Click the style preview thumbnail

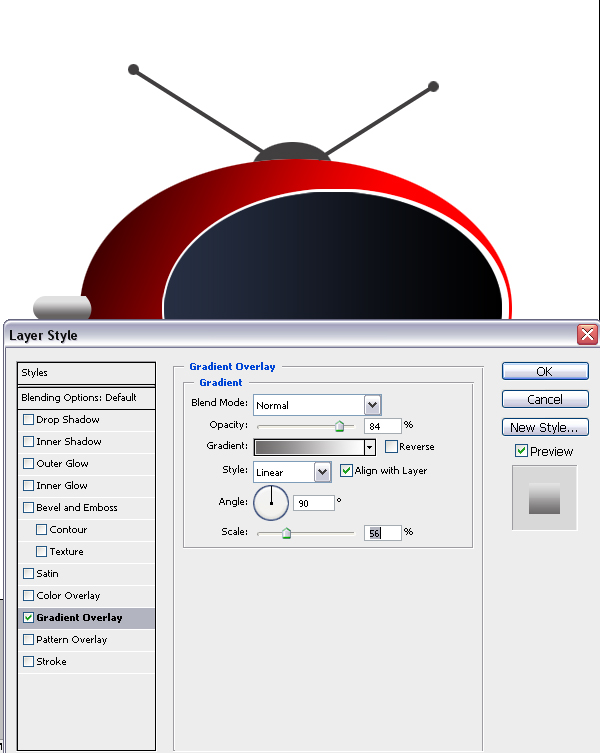pos(544,498)
